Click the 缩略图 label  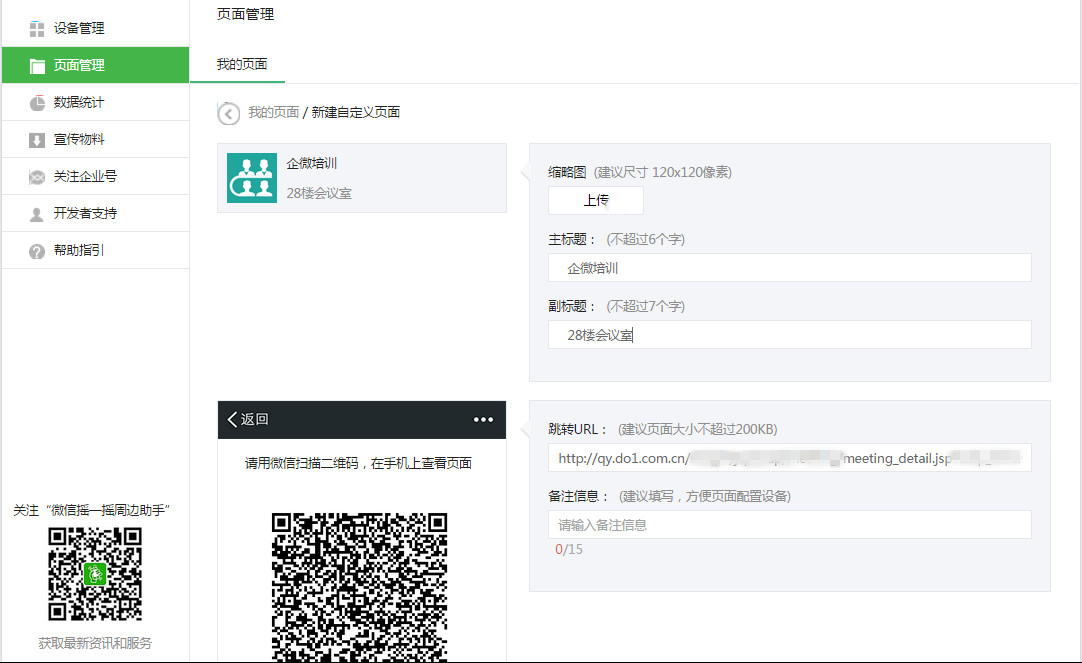point(567,172)
